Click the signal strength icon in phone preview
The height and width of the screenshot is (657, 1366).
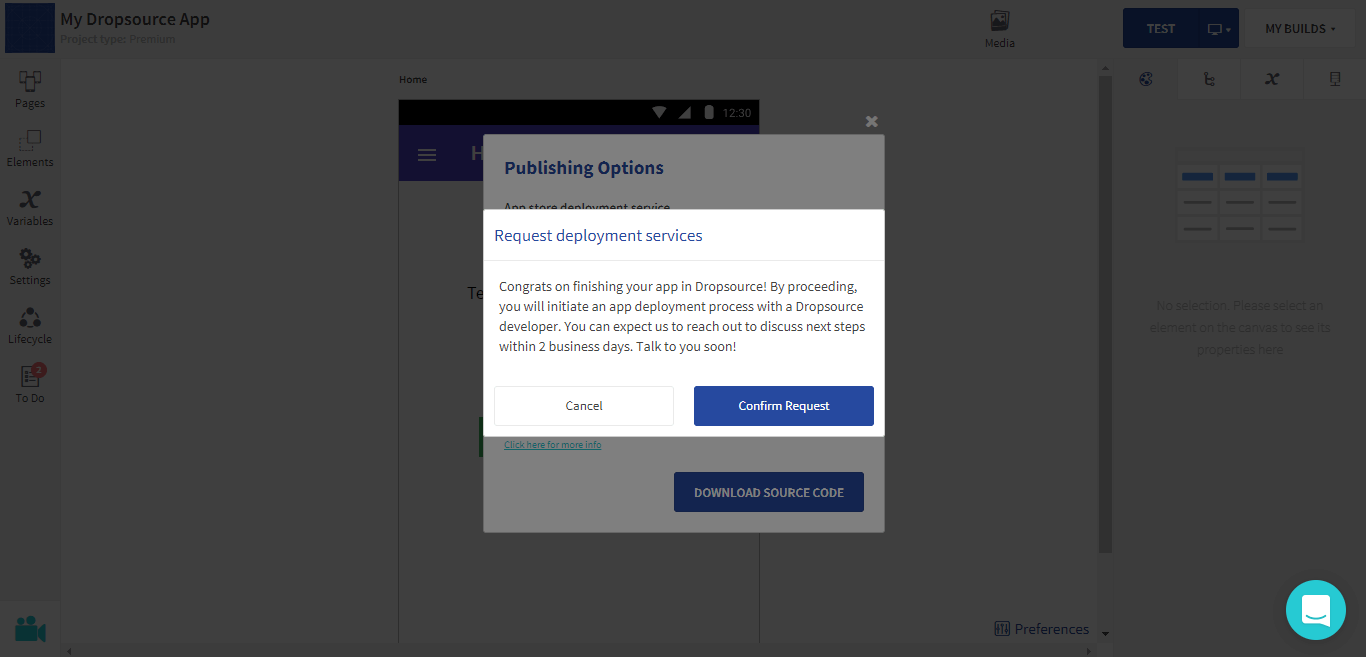pos(685,112)
